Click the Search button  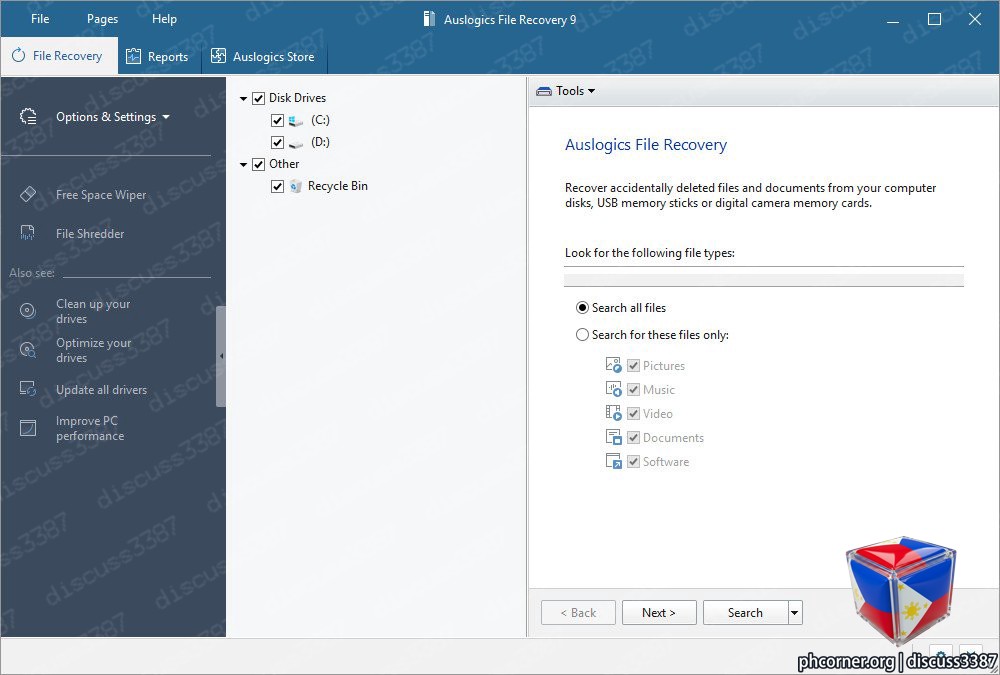click(x=745, y=612)
